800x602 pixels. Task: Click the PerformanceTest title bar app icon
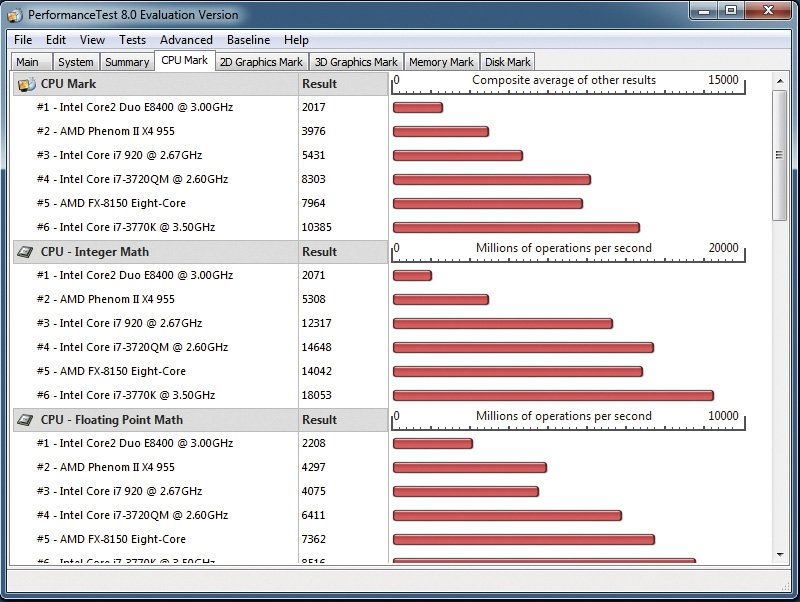[15, 15]
